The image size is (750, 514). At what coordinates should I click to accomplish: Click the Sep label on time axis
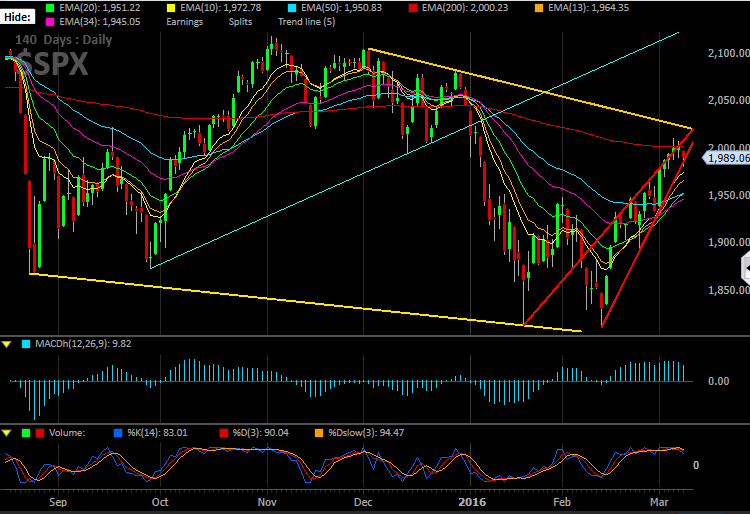point(58,502)
